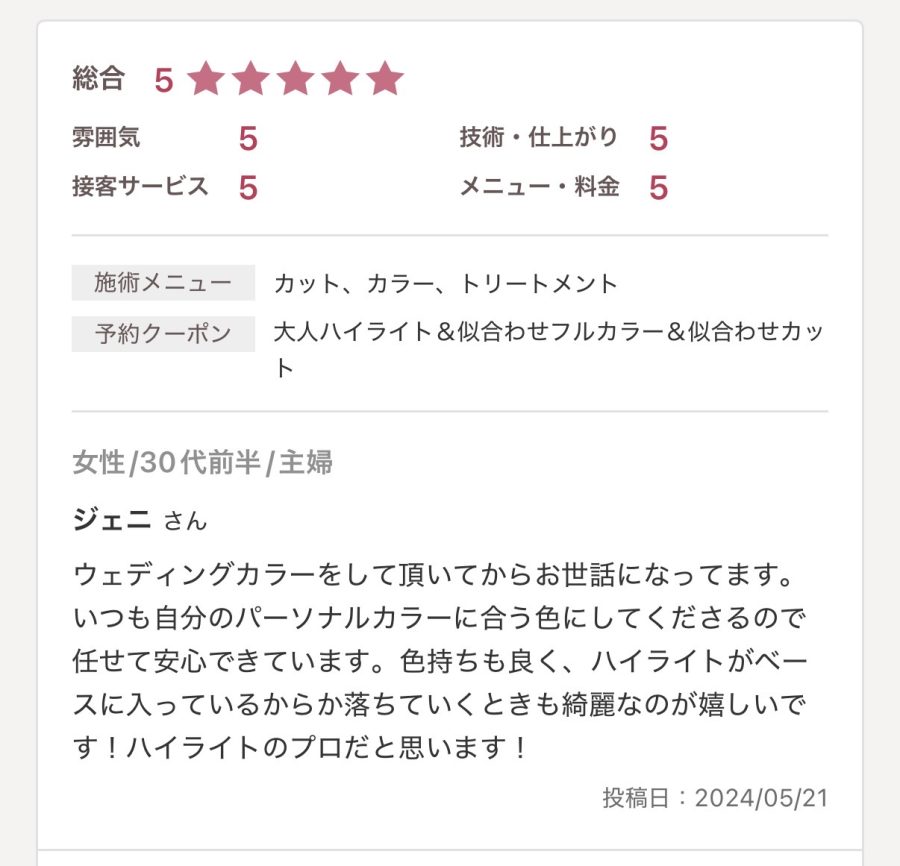Select the 総合 label
The width and height of the screenshot is (900, 866).
pyautogui.click(x=98, y=79)
